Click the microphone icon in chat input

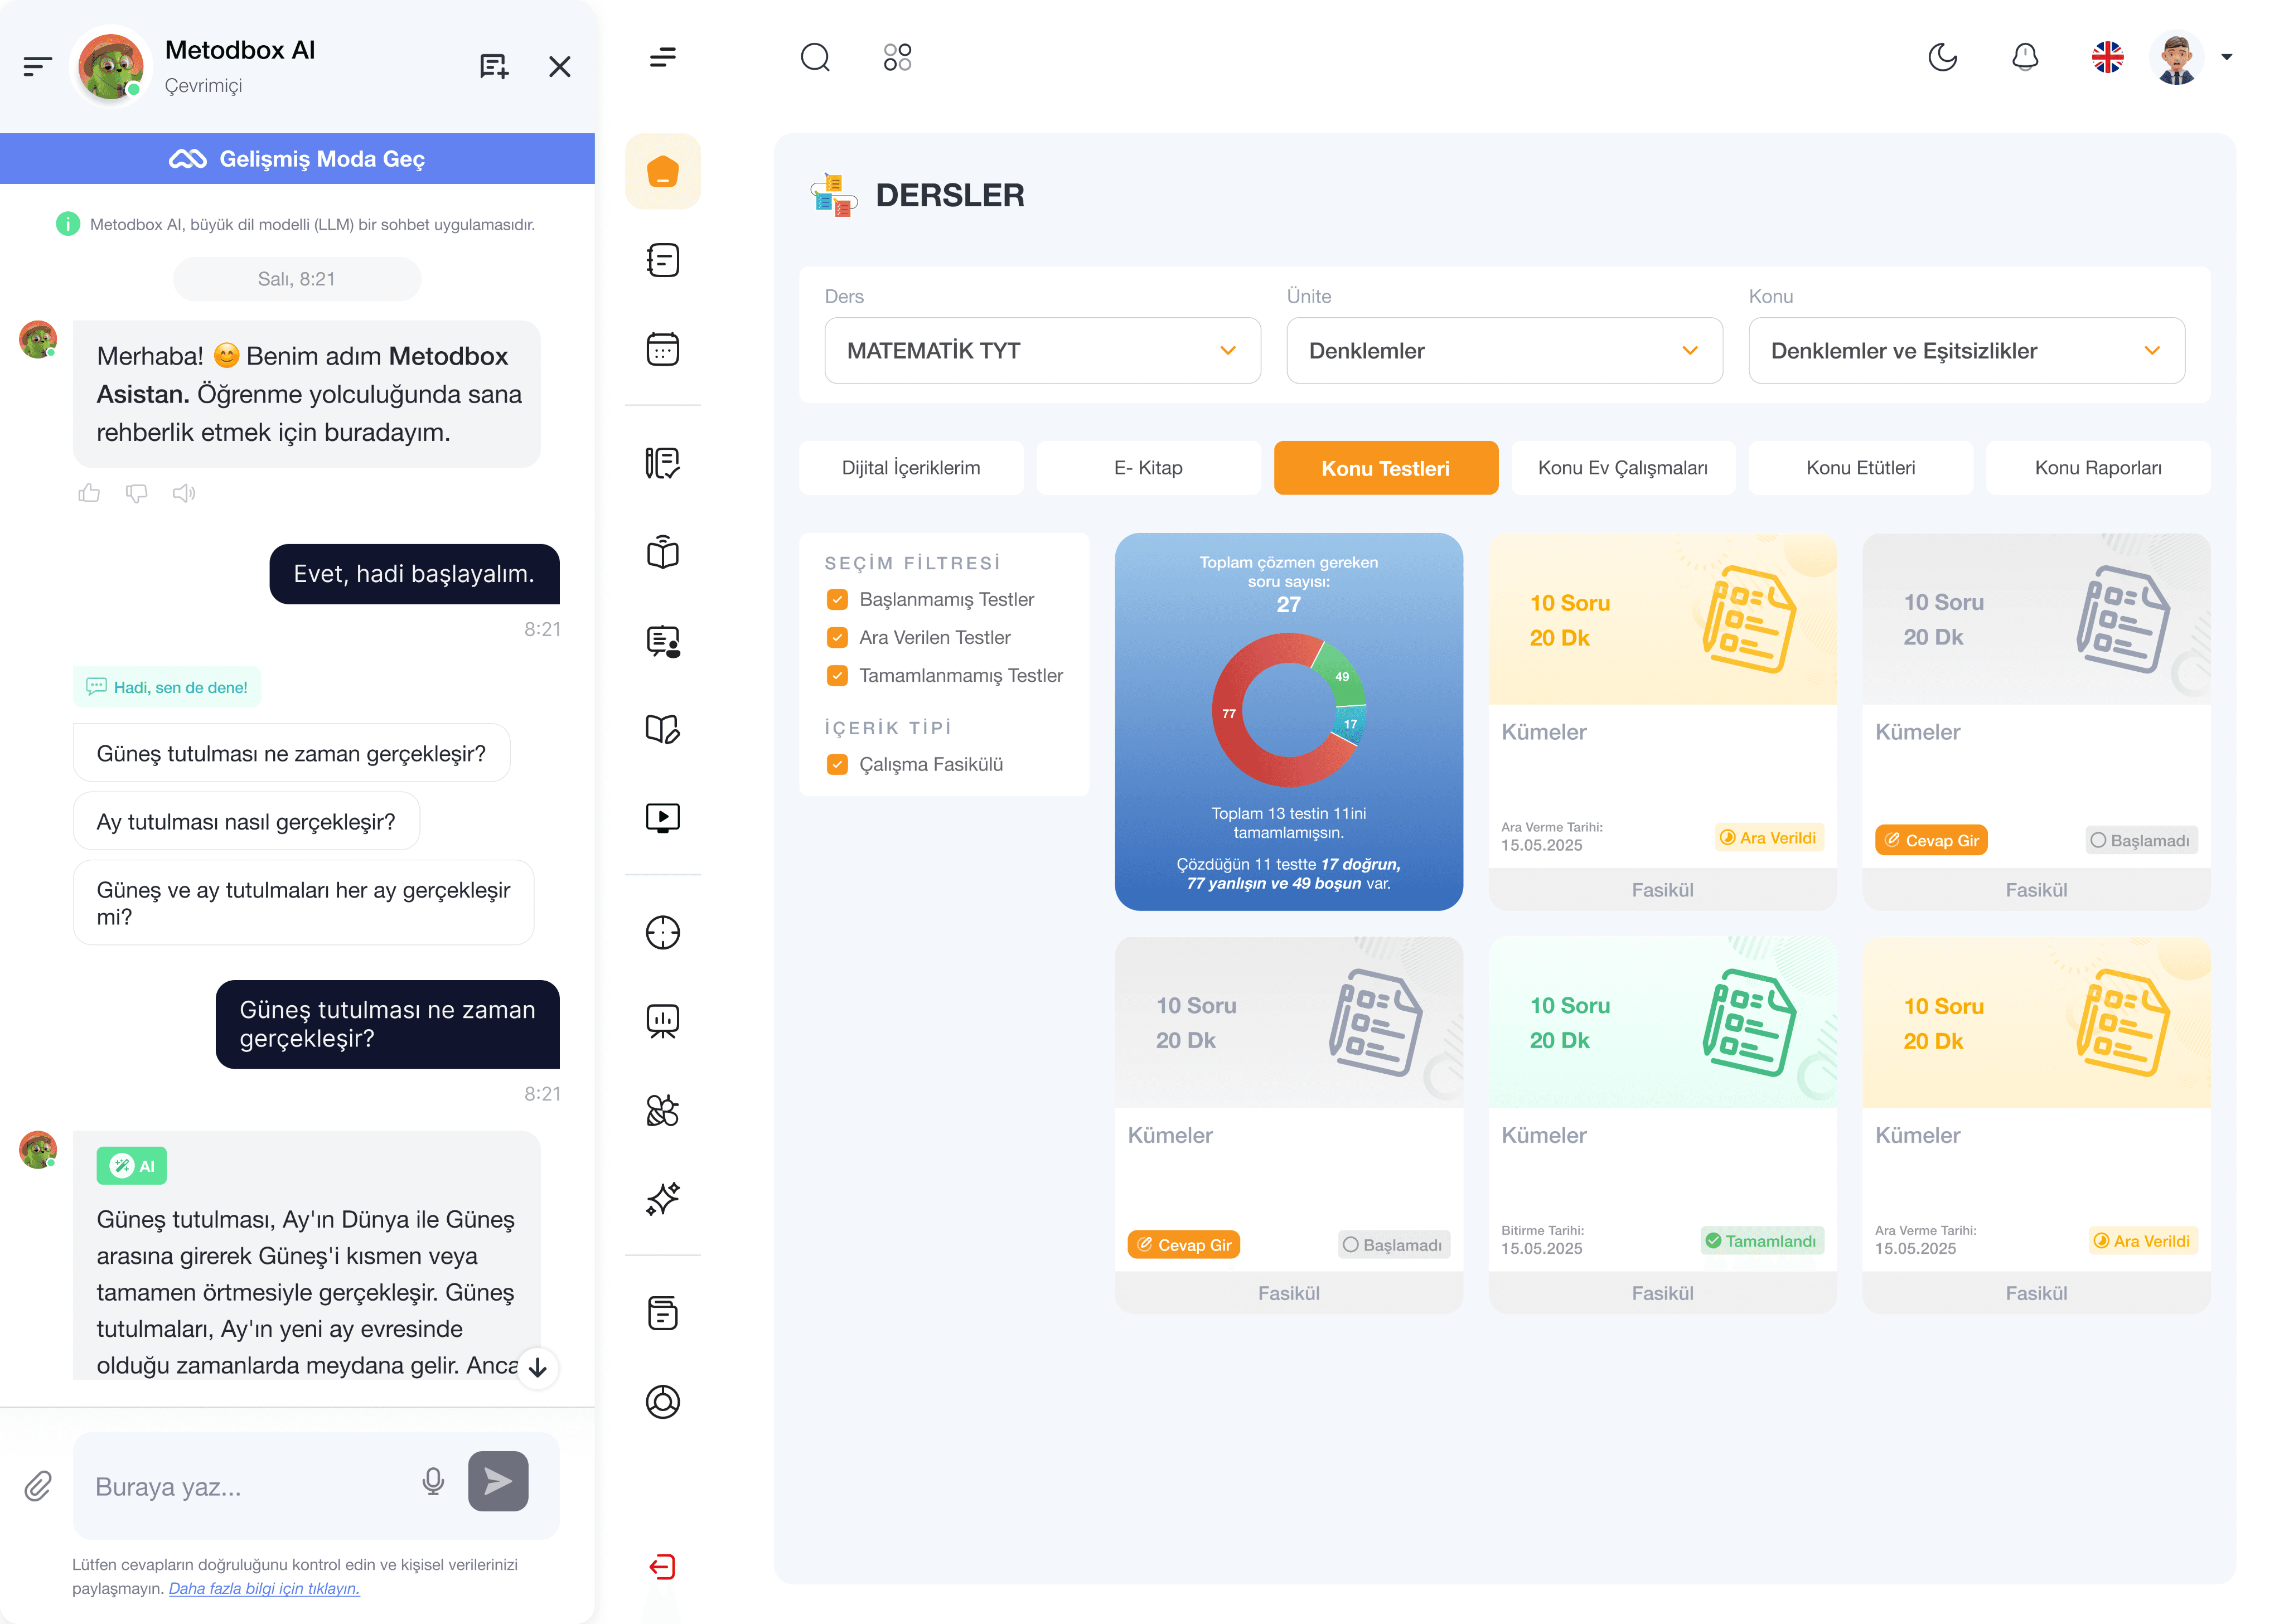click(x=433, y=1481)
